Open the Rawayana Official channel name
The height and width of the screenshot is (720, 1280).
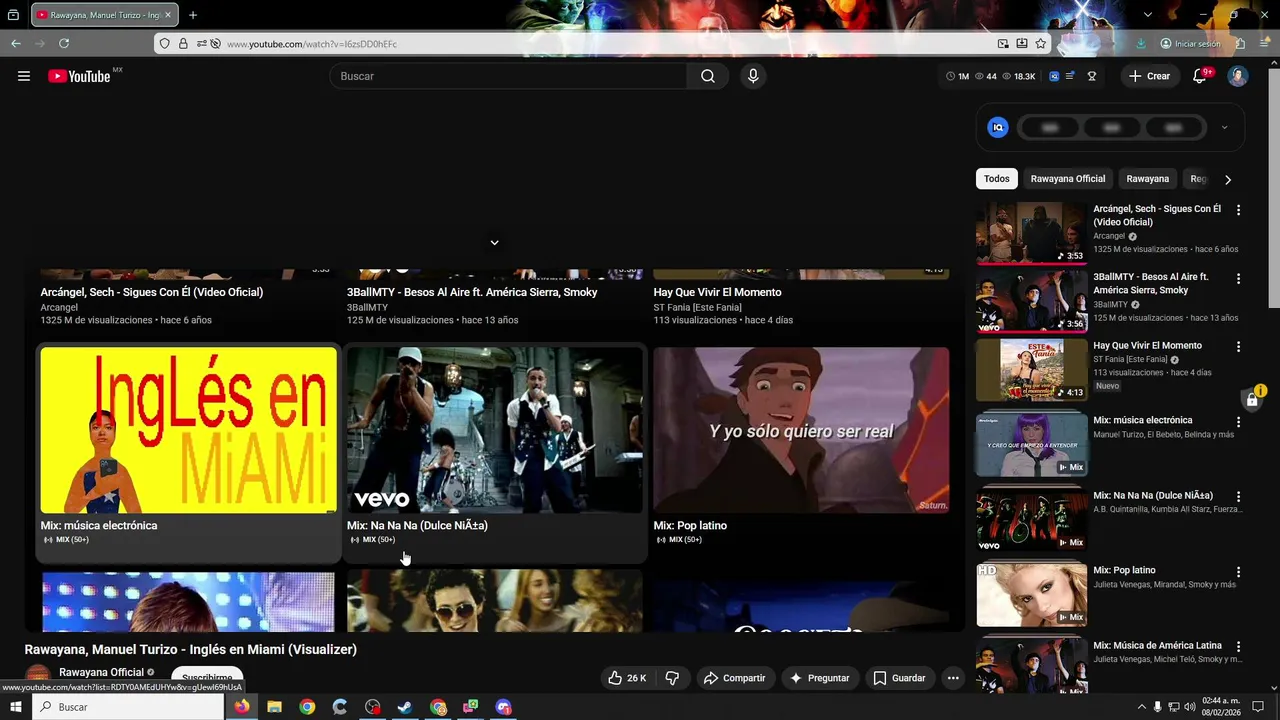pos(101,672)
